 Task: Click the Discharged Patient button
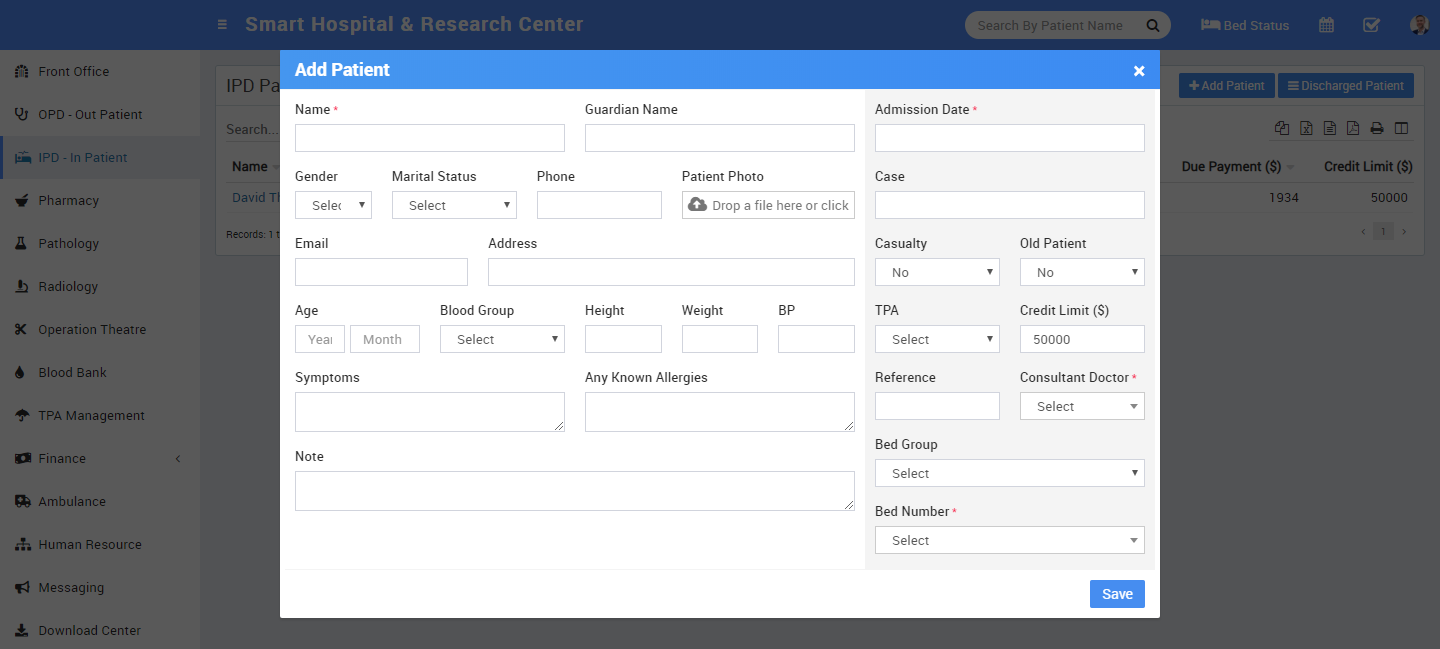(1345, 86)
